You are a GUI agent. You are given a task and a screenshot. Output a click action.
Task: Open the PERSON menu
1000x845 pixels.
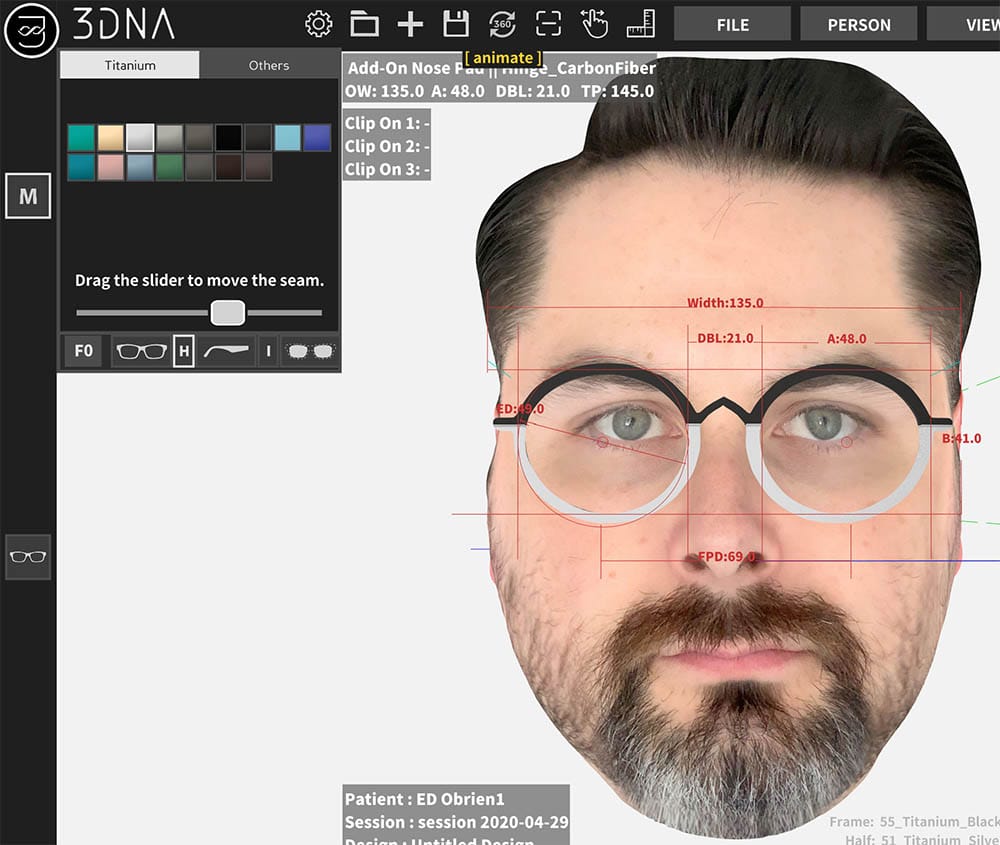pos(858,25)
